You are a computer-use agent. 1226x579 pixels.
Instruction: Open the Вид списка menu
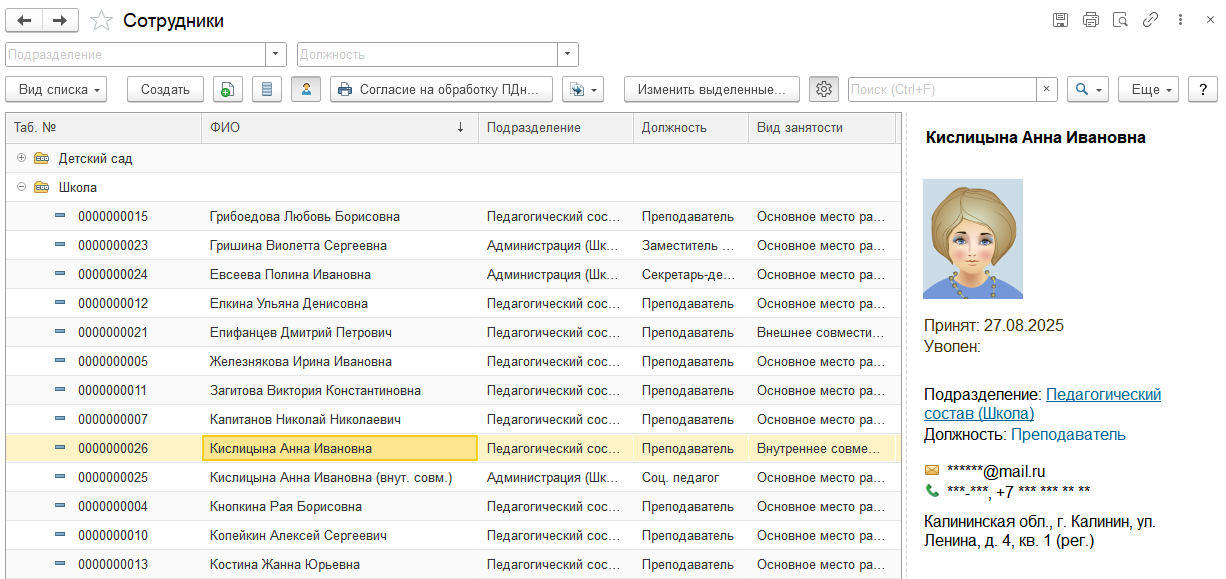click(61, 90)
